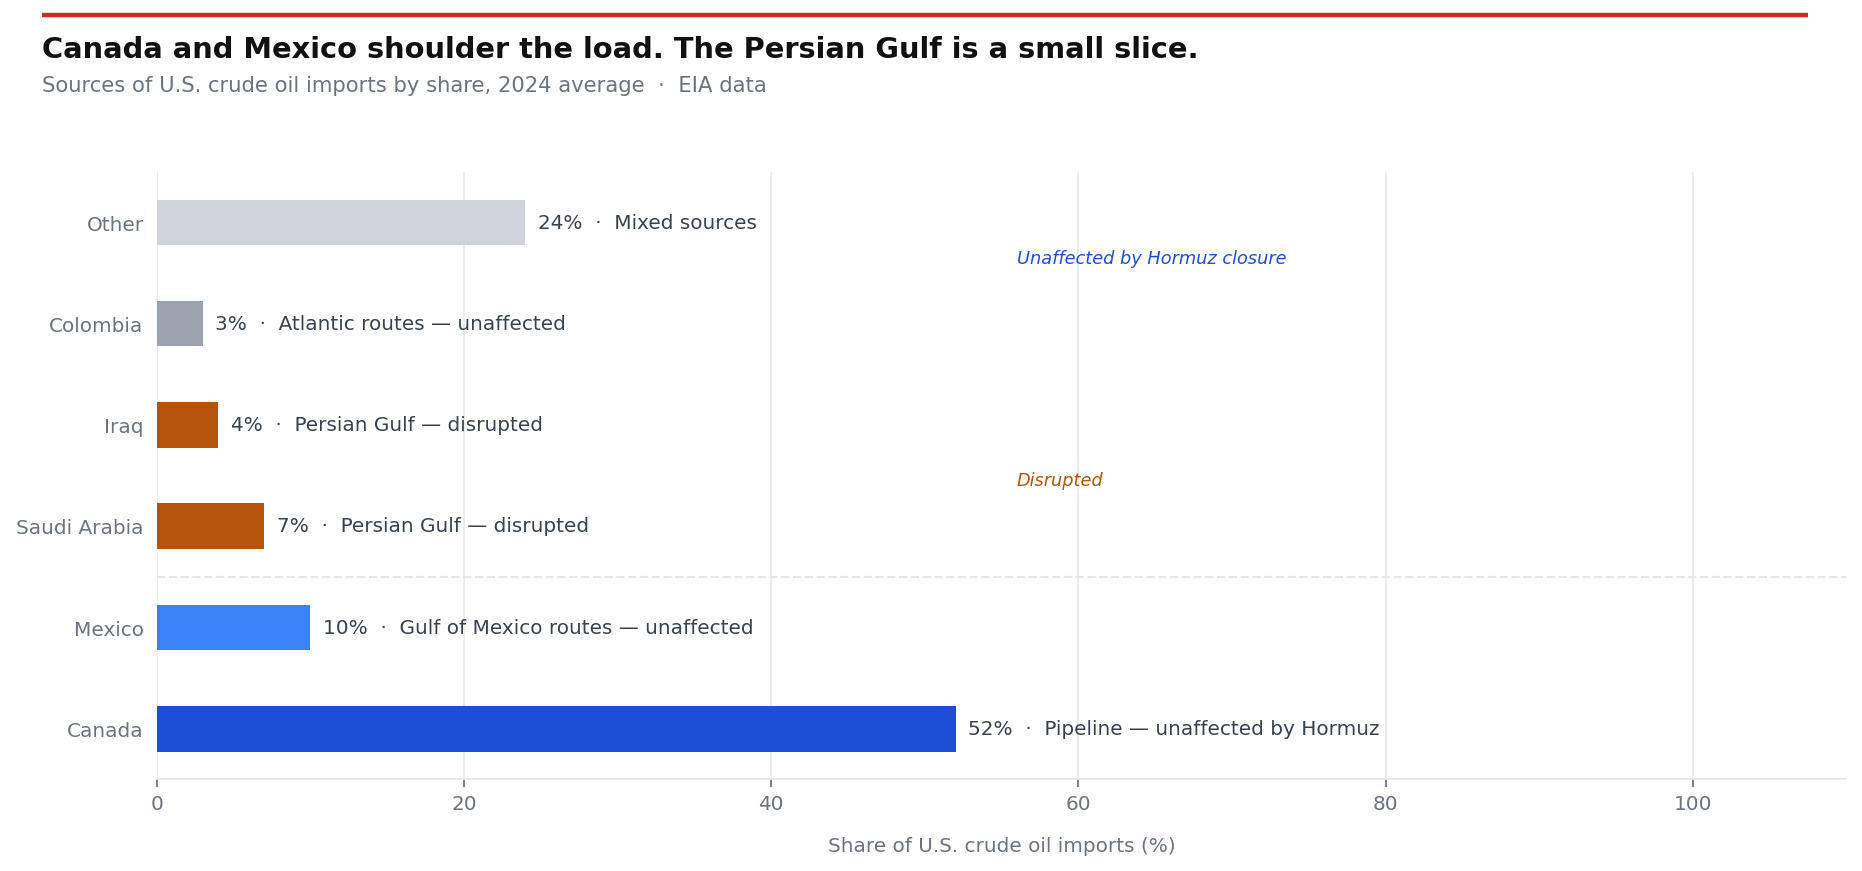The image size is (1862, 871).
Task: Click the x-axis tick label 100
Action: tap(1692, 804)
